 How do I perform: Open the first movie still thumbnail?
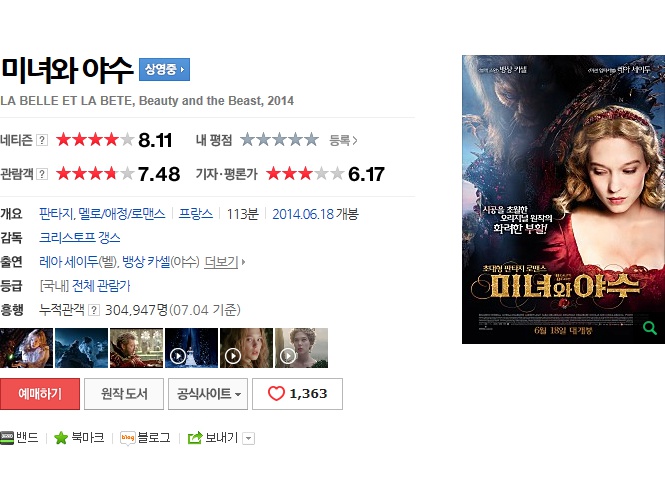26,348
